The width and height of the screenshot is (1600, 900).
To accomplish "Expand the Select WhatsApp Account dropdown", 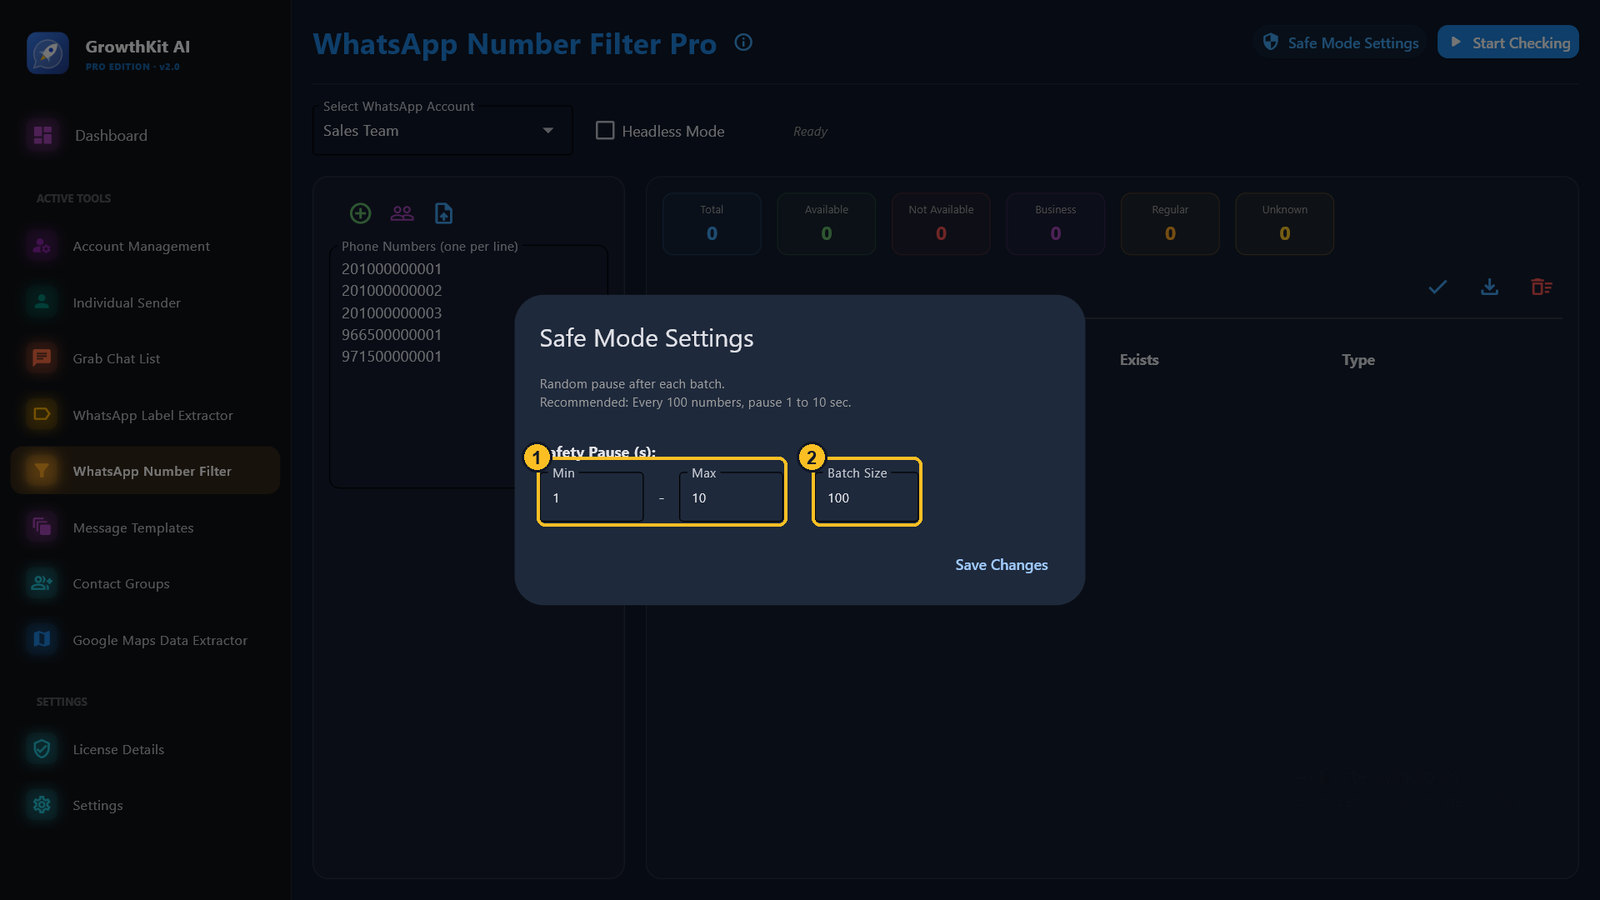I will tap(443, 131).
